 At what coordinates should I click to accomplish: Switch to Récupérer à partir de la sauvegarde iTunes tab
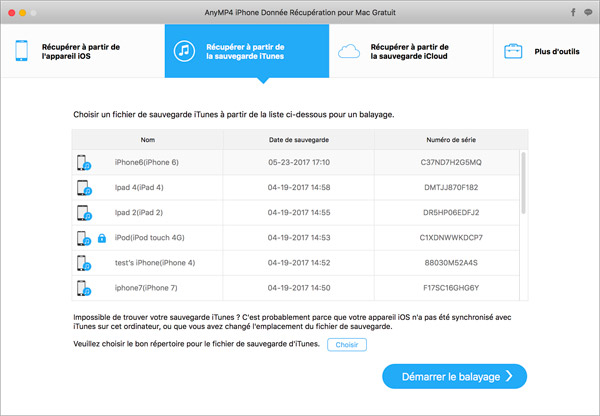pos(247,51)
